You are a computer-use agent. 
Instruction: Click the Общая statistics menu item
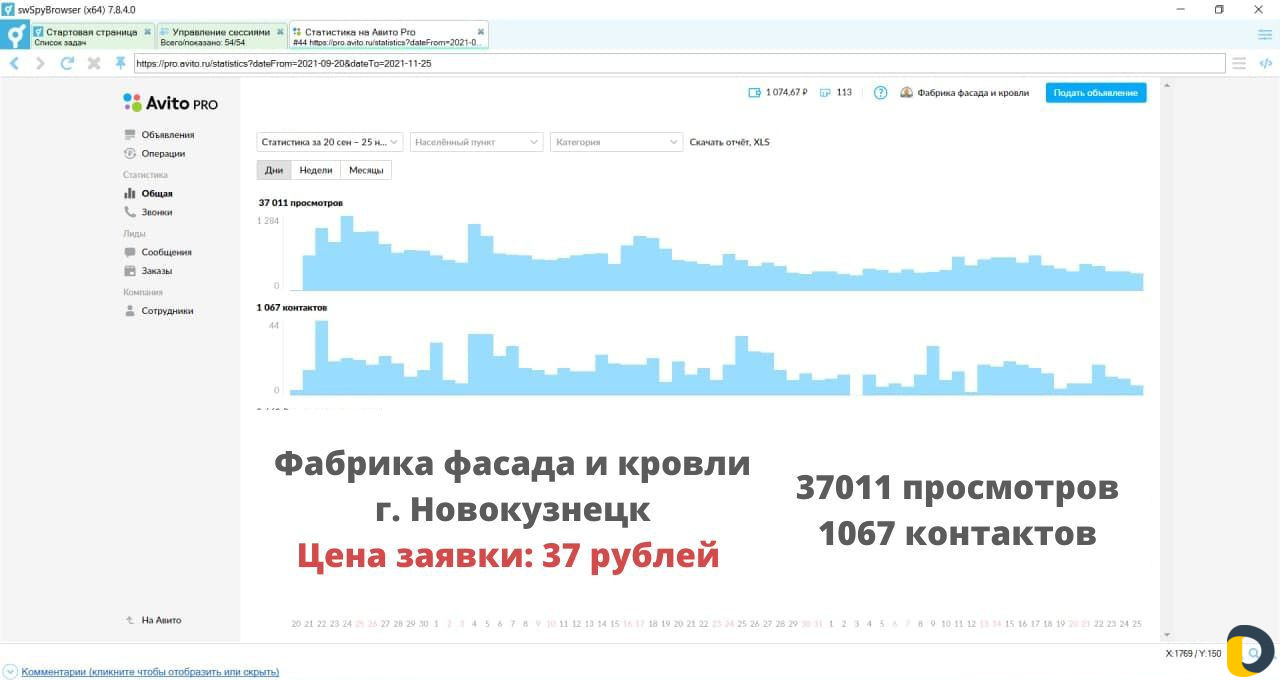tap(157, 194)
